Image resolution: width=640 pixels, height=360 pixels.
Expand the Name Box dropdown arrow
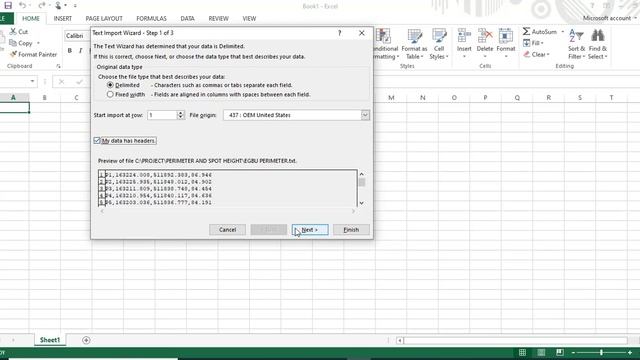point(32,82)
